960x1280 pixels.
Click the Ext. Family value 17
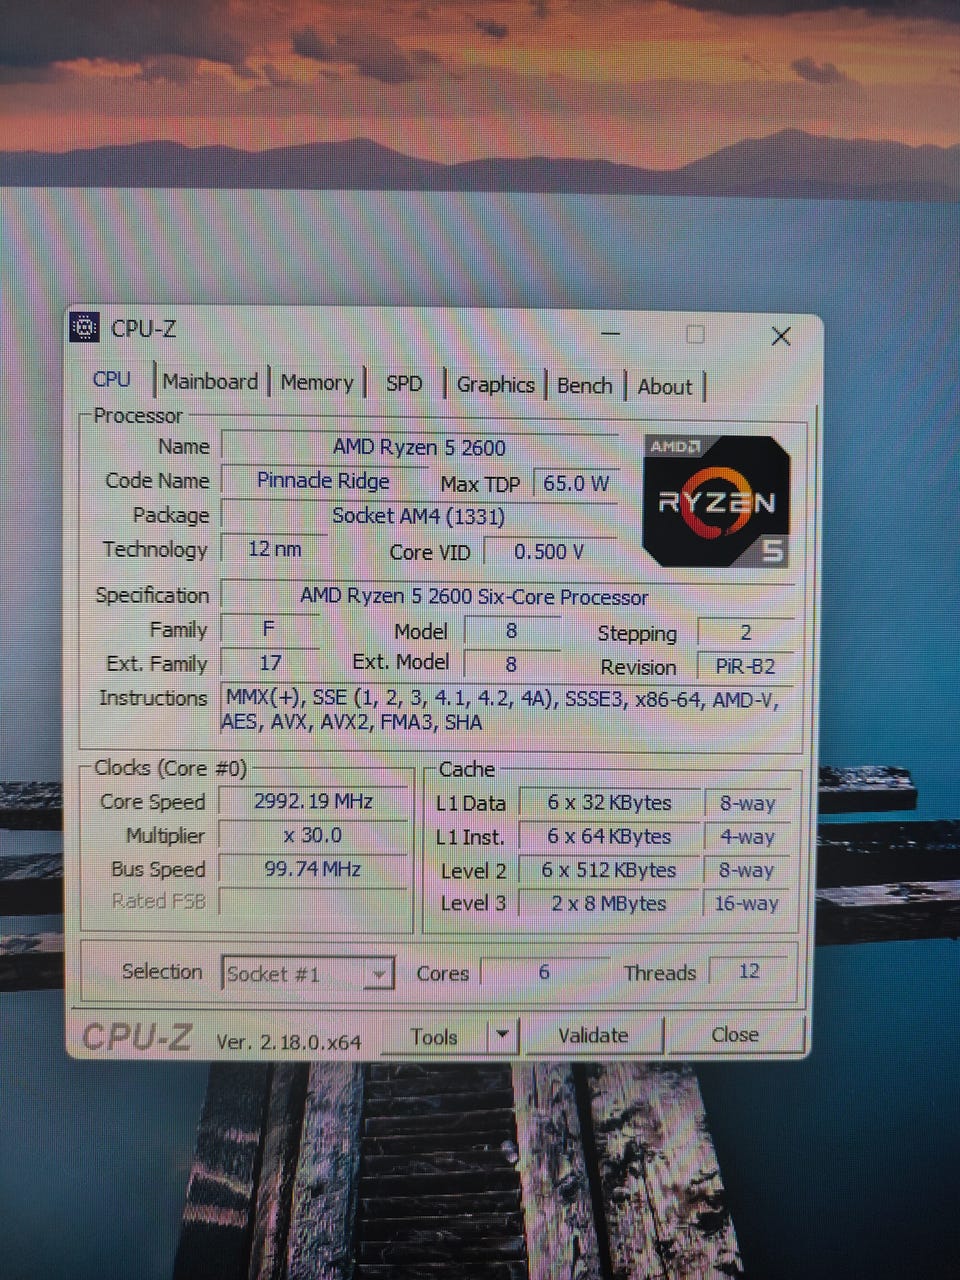pos(270,663)
